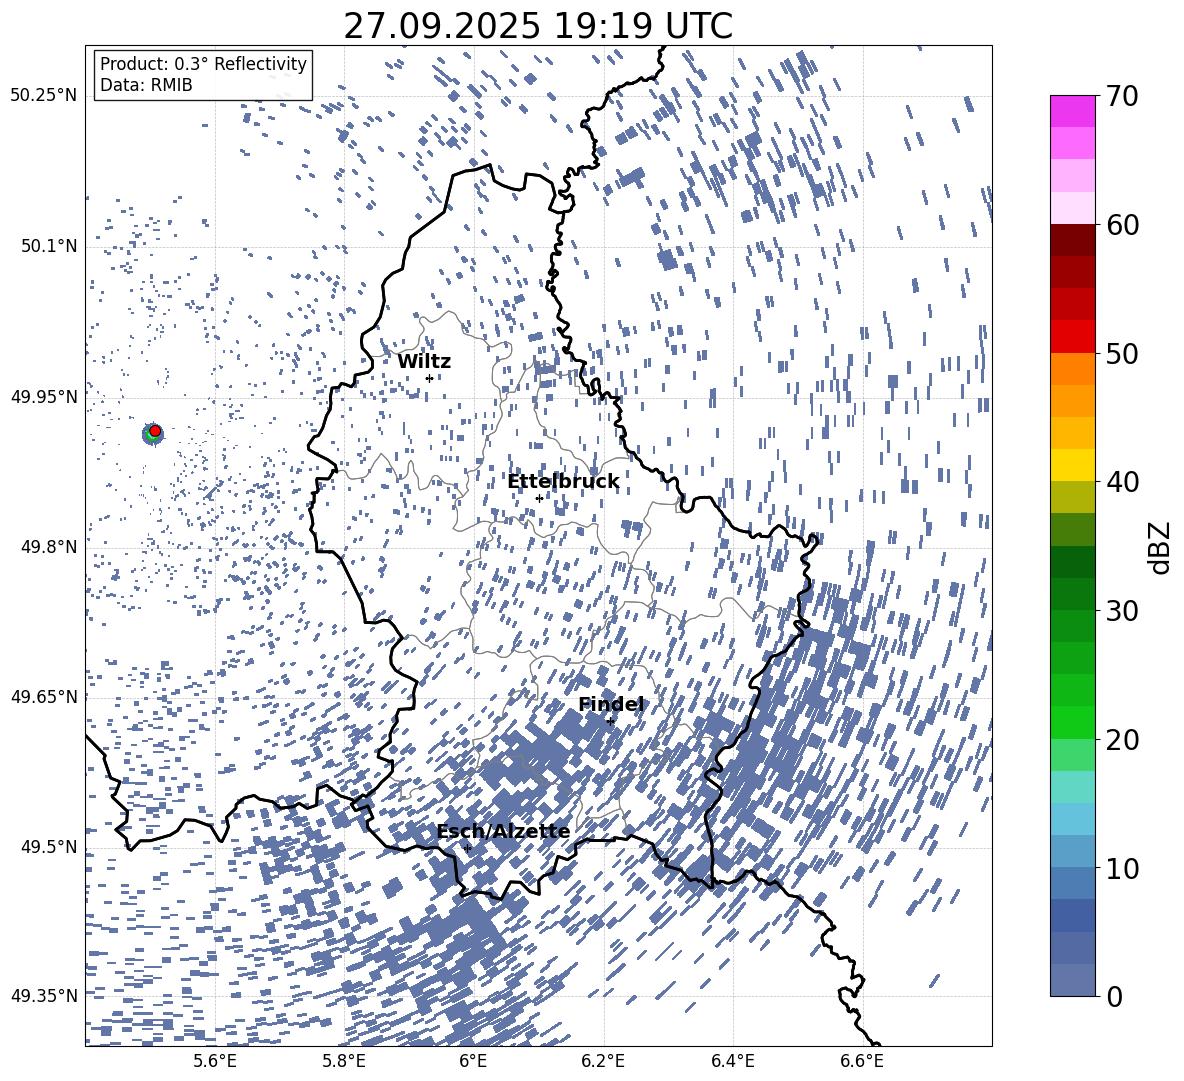Click the Findel location label

coord(611,704)
